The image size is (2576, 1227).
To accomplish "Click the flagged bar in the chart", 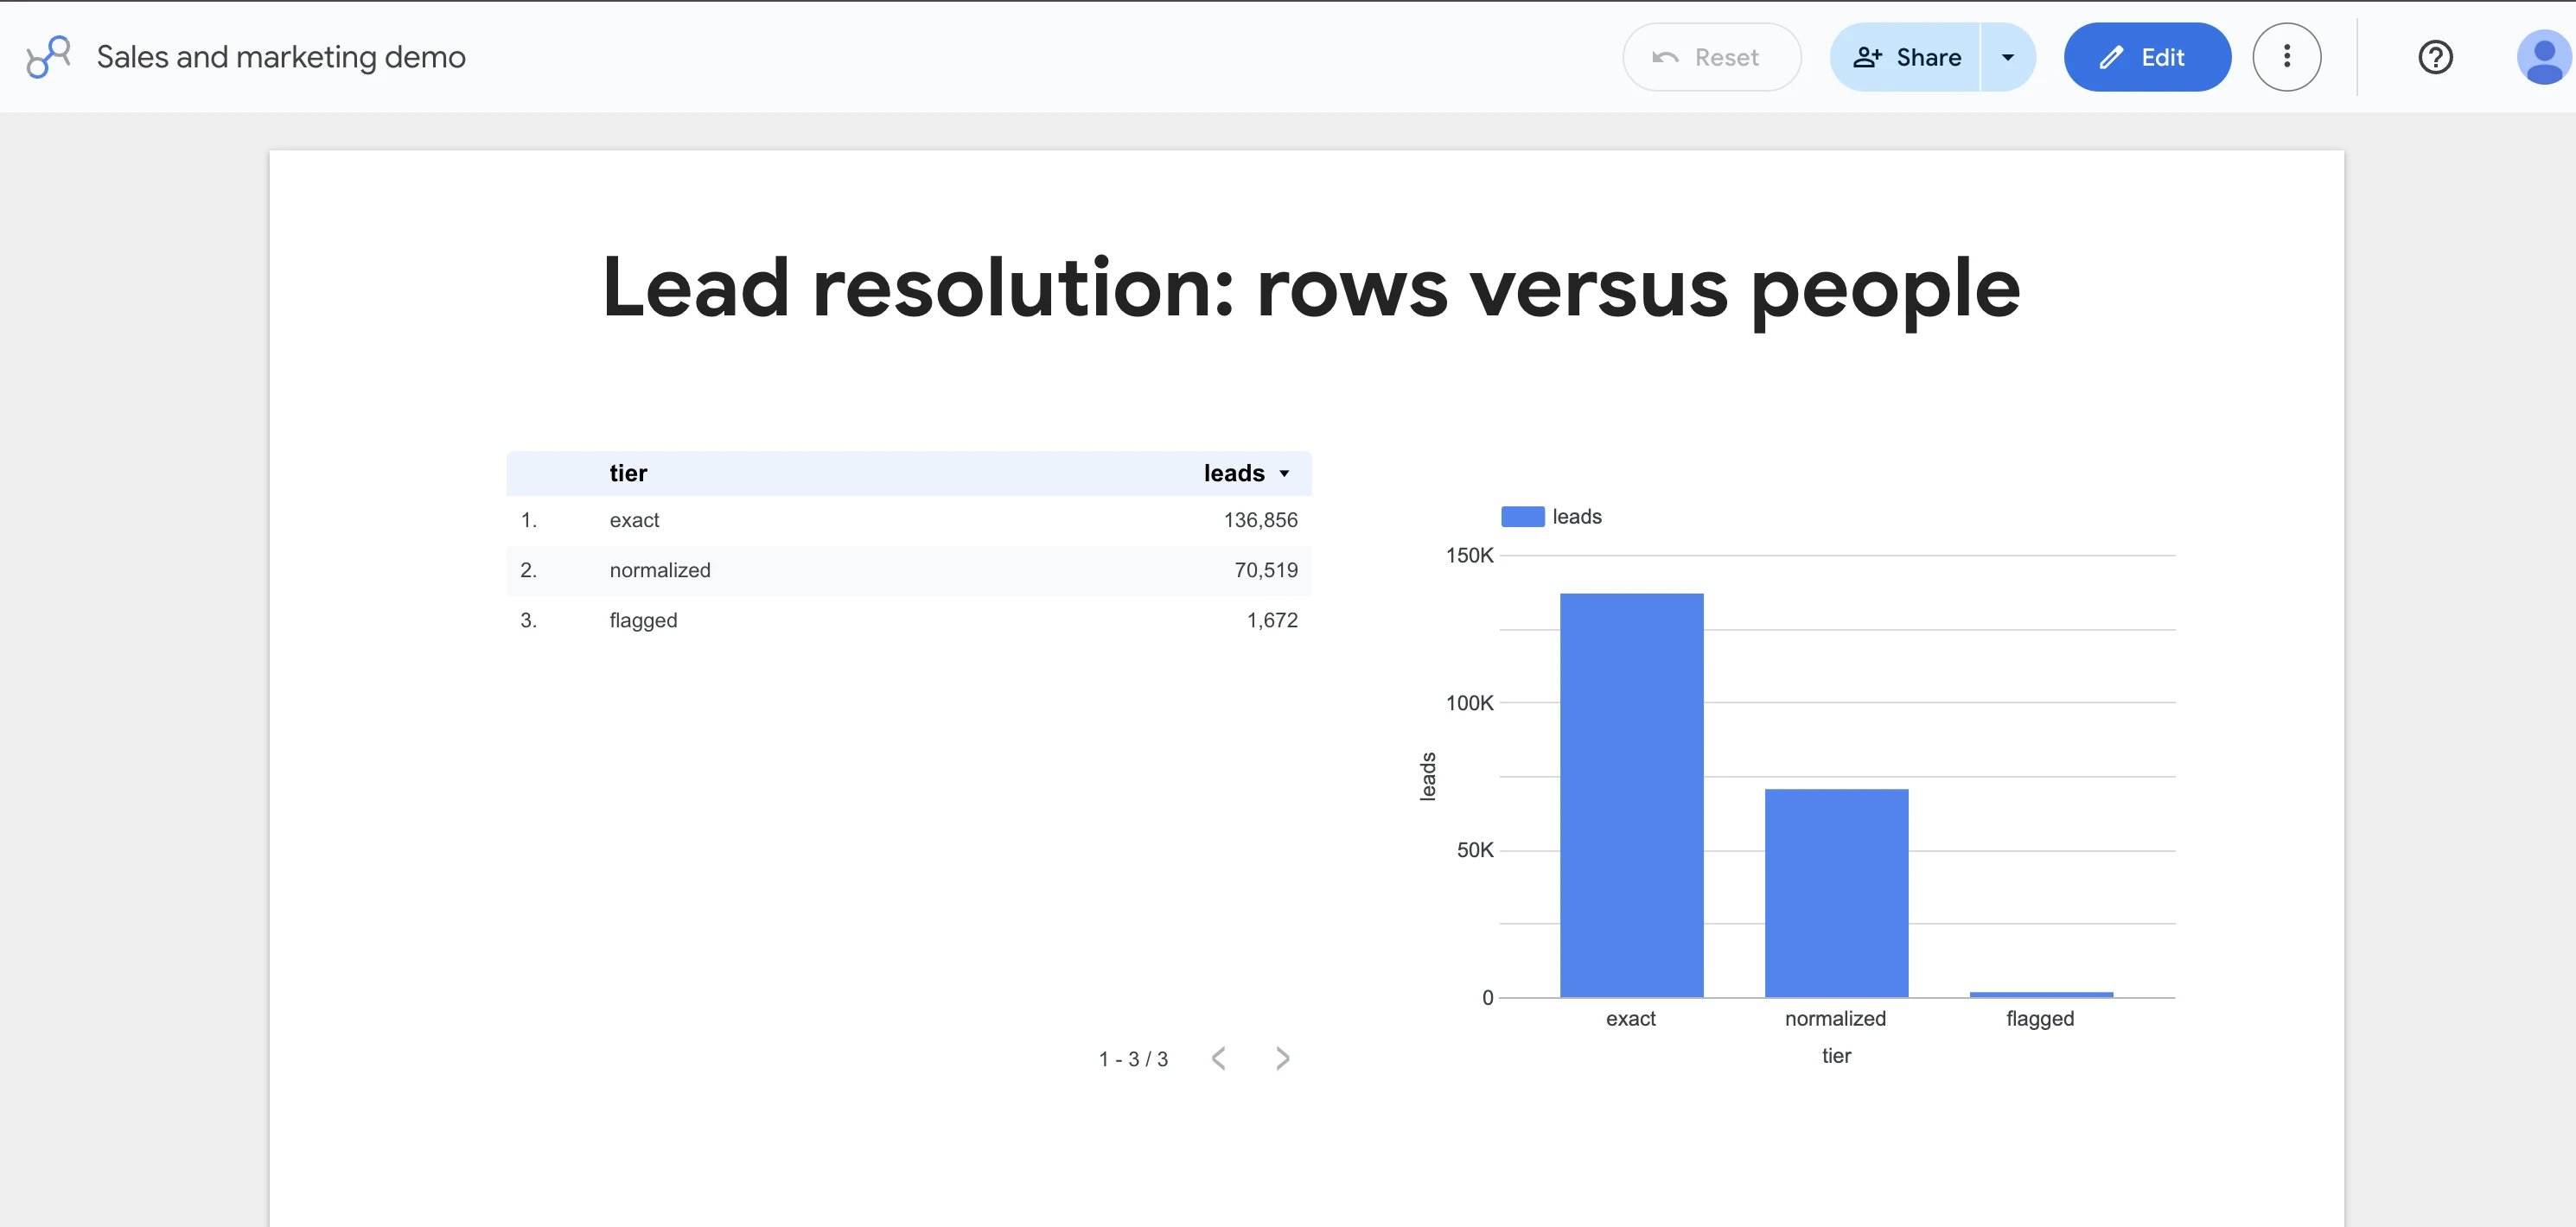I will click(2041, 994).
